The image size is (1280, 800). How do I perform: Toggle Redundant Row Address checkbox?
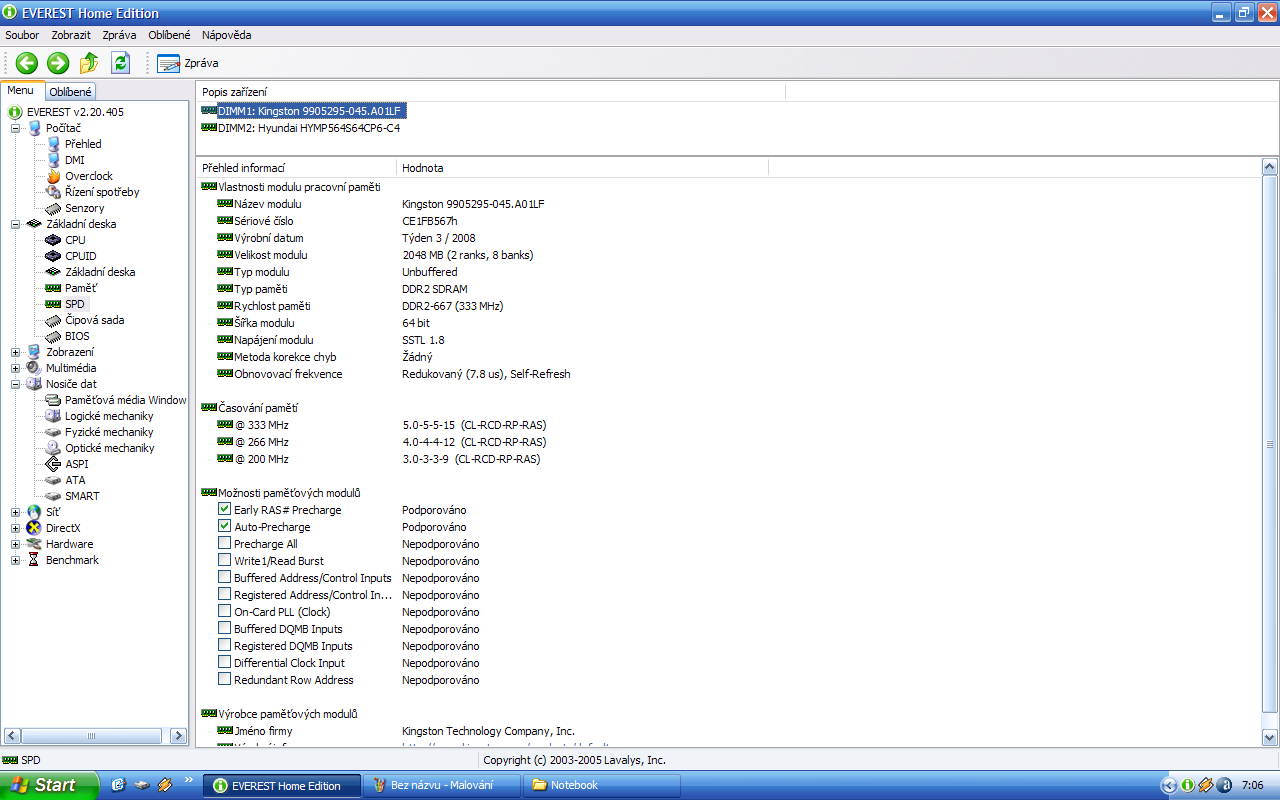point(225,680)
